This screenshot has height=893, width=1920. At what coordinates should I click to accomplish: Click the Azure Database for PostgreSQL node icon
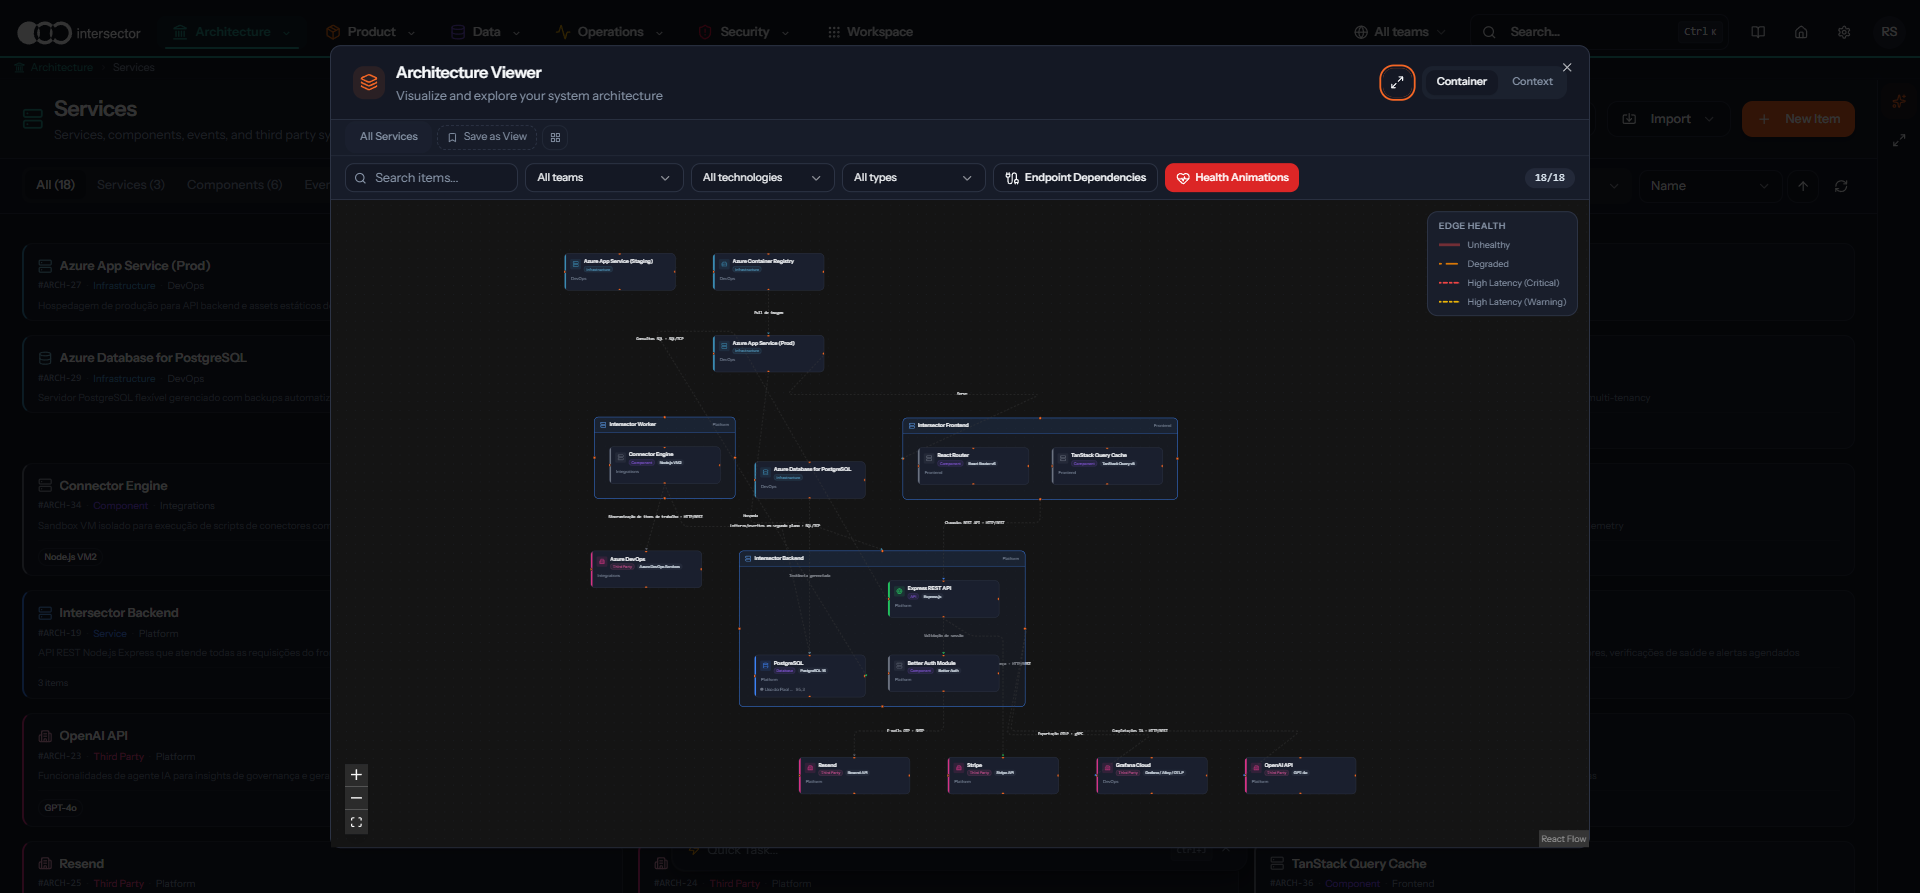point(765,472)
